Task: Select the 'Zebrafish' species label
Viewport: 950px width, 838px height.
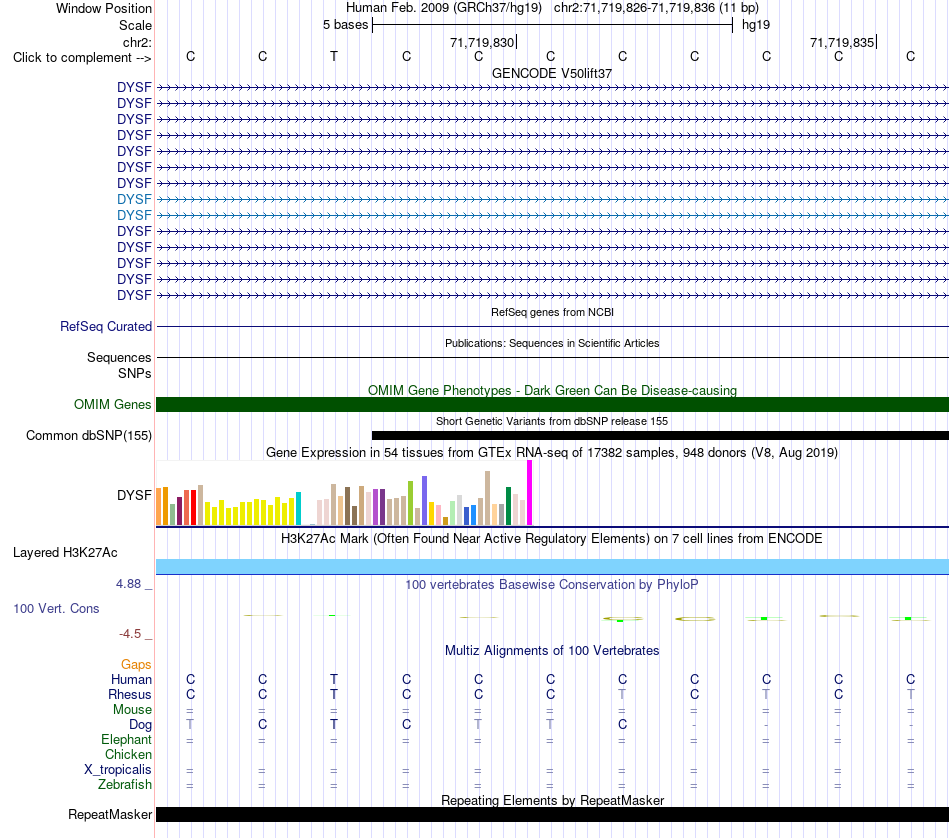Action: point(125,785)
